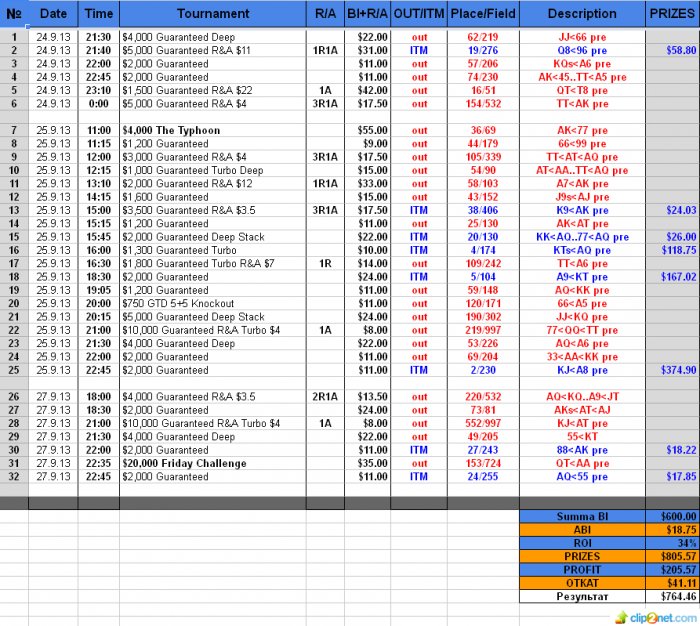Image resolution: width=700 pixels, height=626 pixels.
Task: Select row number 32
Action: pyautogui.click(x=14, y=477)
